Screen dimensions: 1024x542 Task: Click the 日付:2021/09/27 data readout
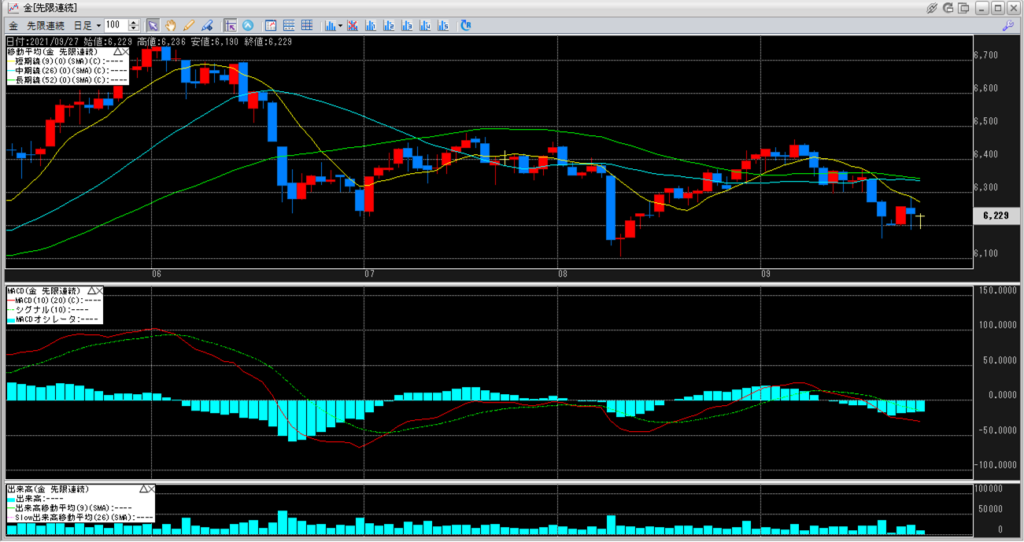(42, 42)
